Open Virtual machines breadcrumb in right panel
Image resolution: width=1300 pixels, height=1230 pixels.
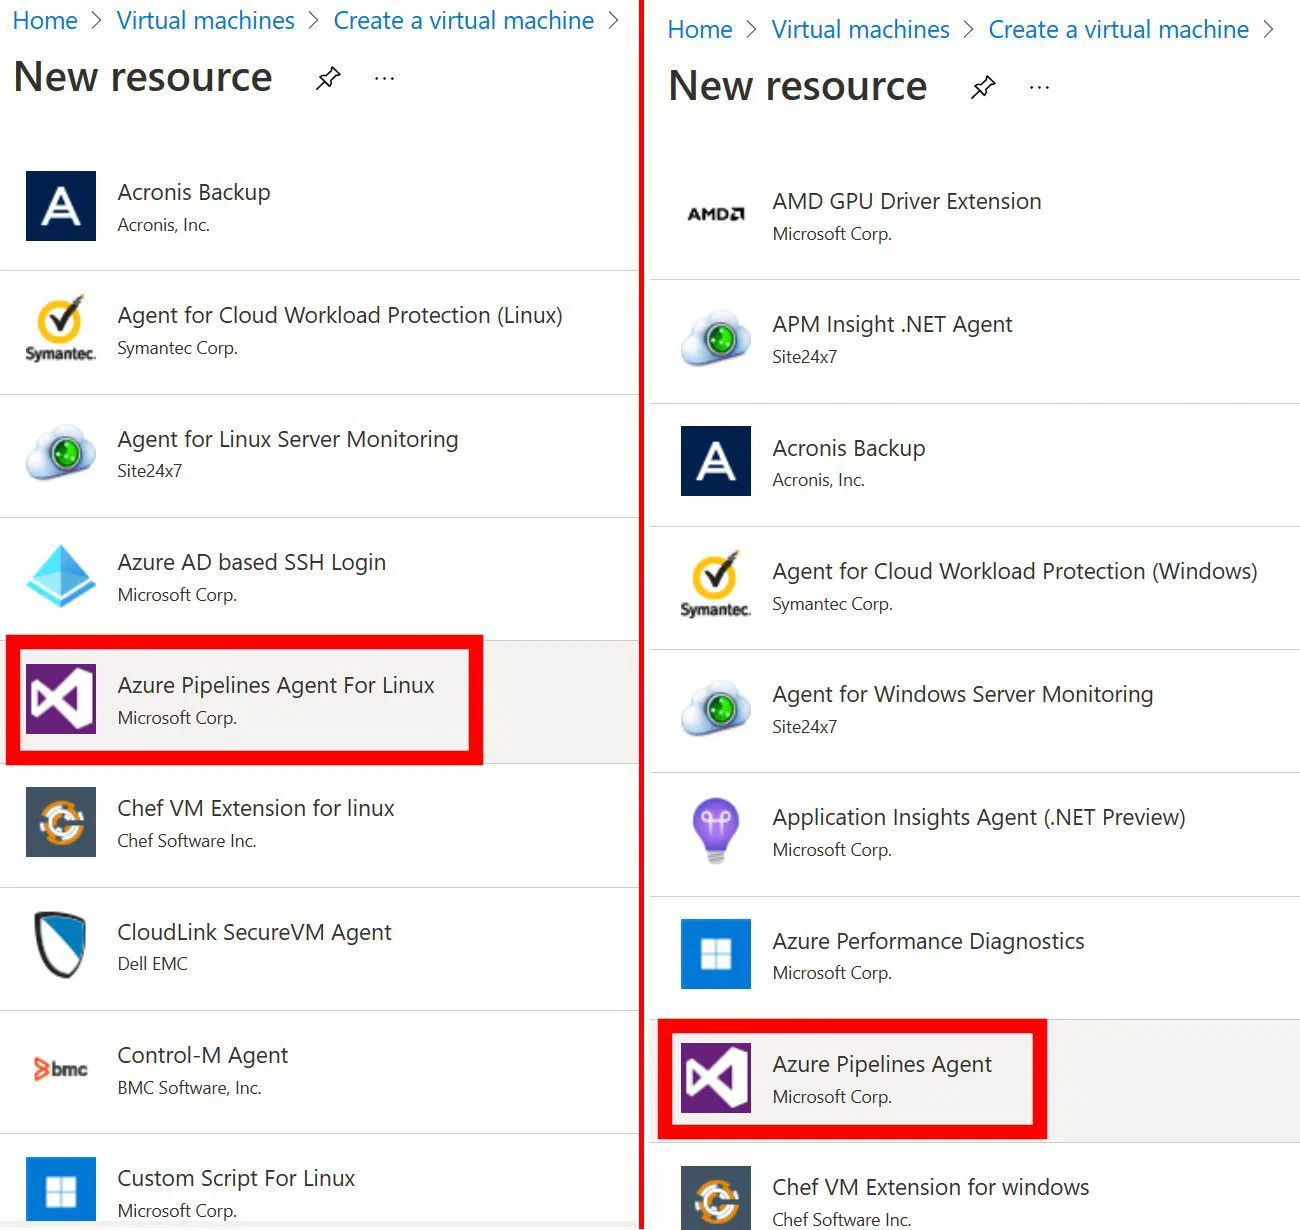coord(861,29)
